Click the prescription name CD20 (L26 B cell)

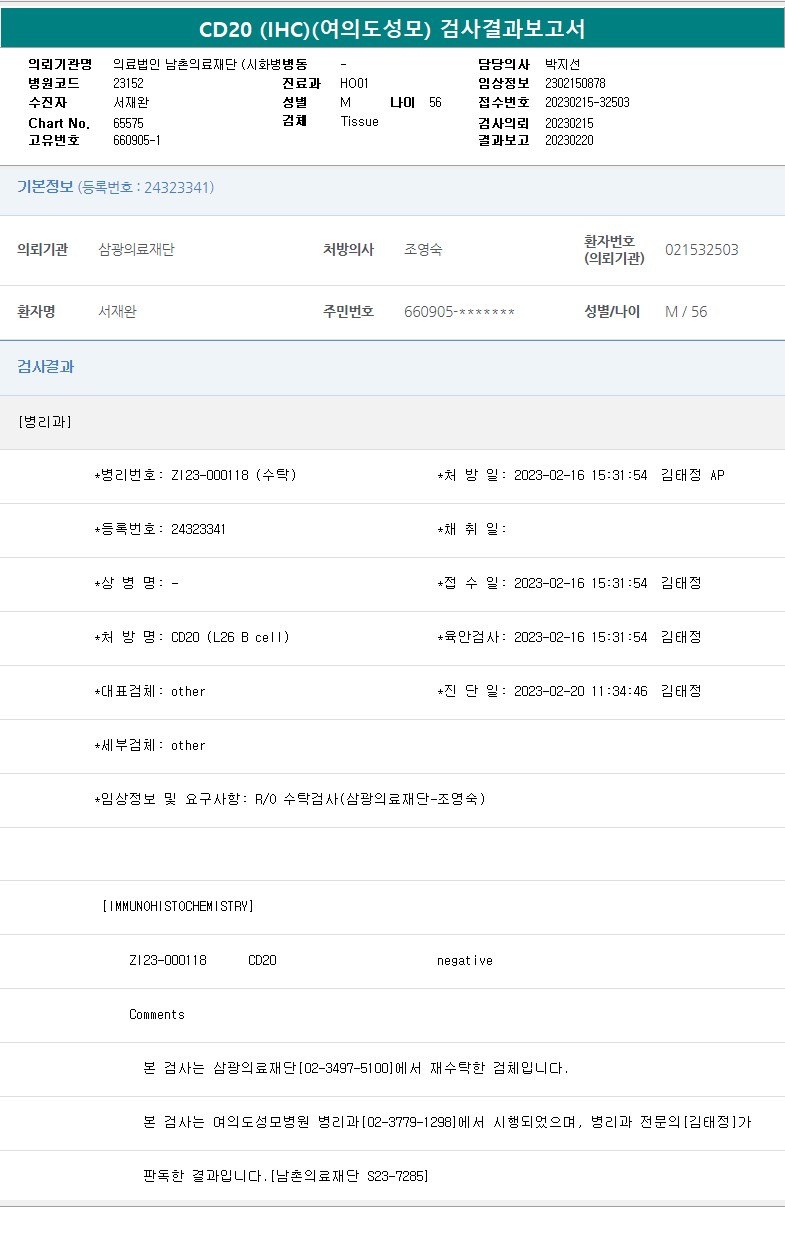pos(230,637)
